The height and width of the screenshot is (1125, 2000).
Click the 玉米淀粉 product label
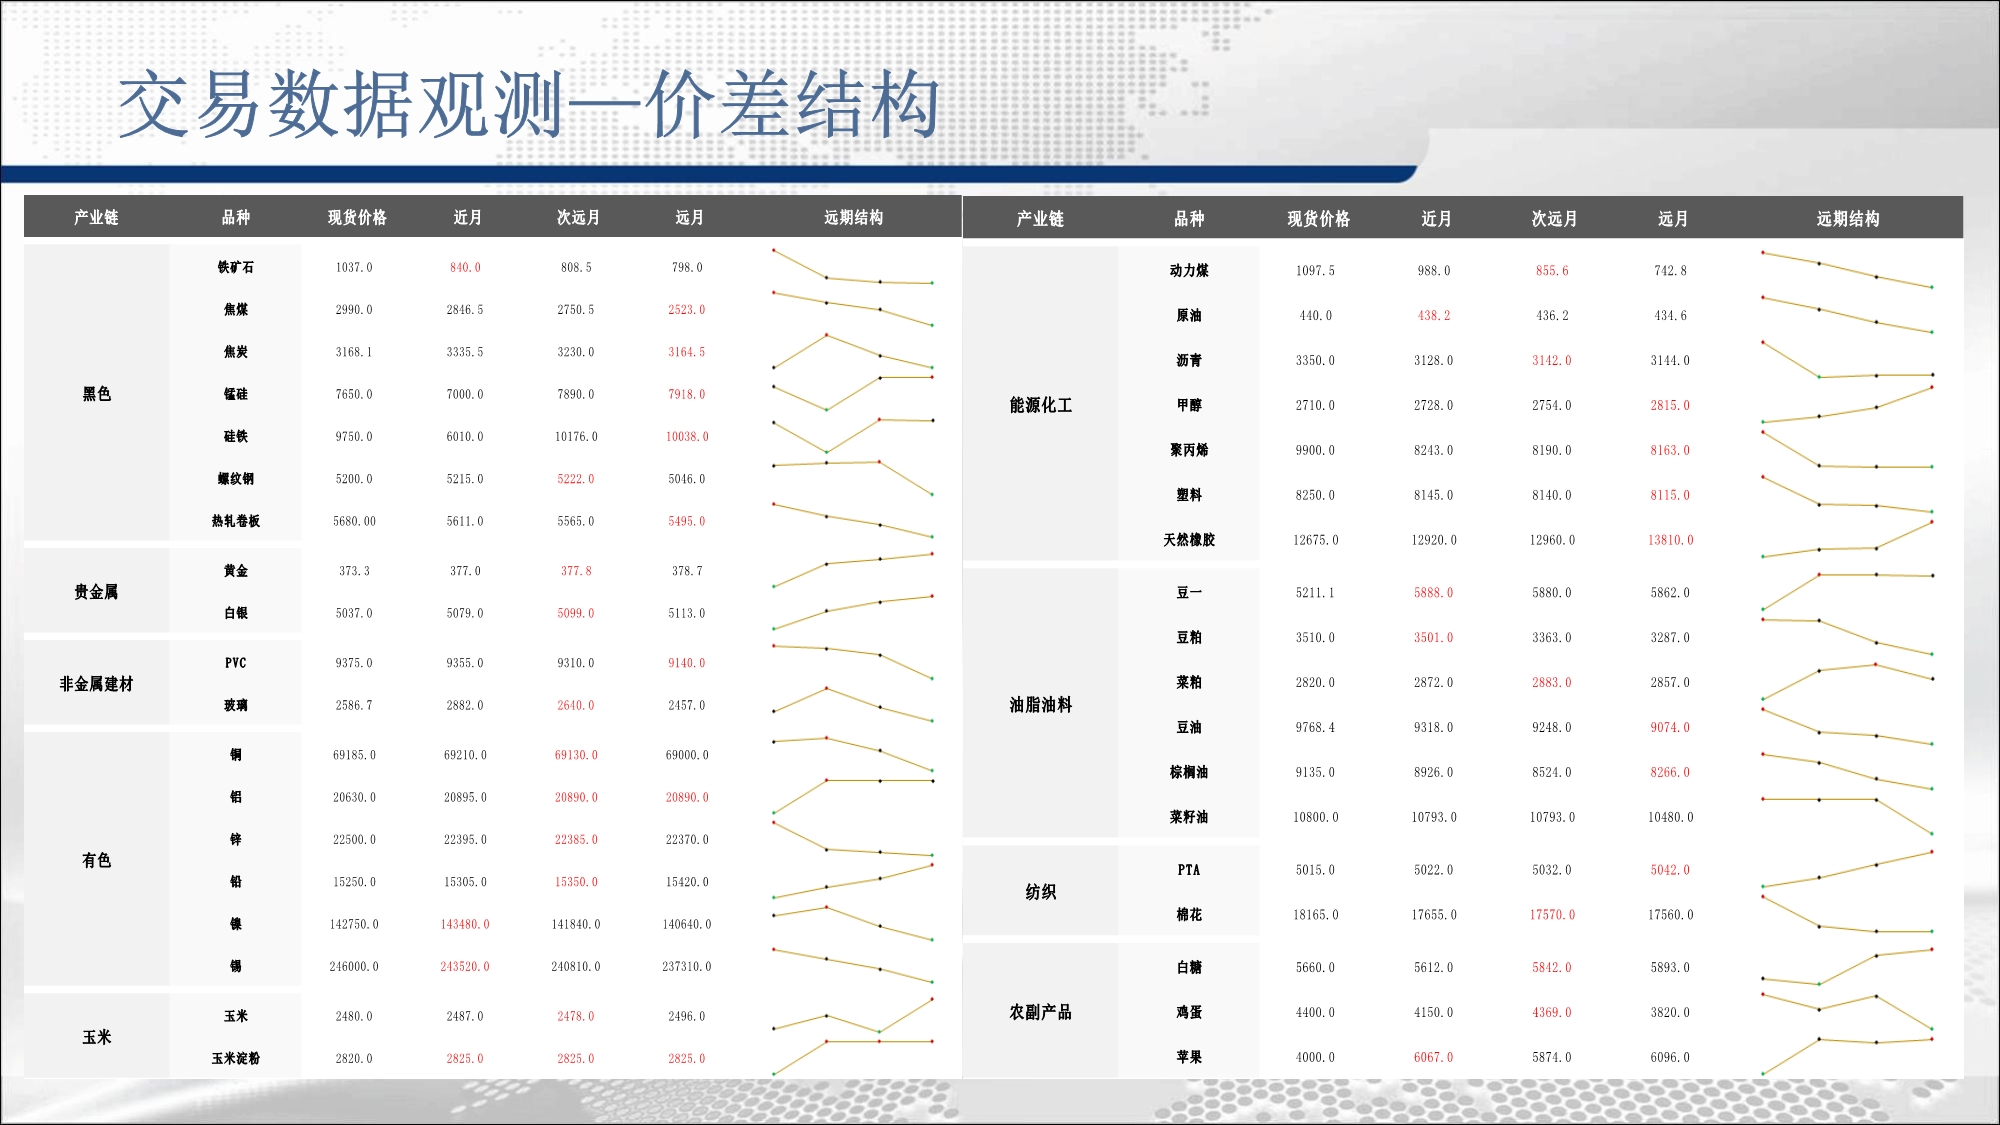pyautogui.click(x=236, y=1057)
